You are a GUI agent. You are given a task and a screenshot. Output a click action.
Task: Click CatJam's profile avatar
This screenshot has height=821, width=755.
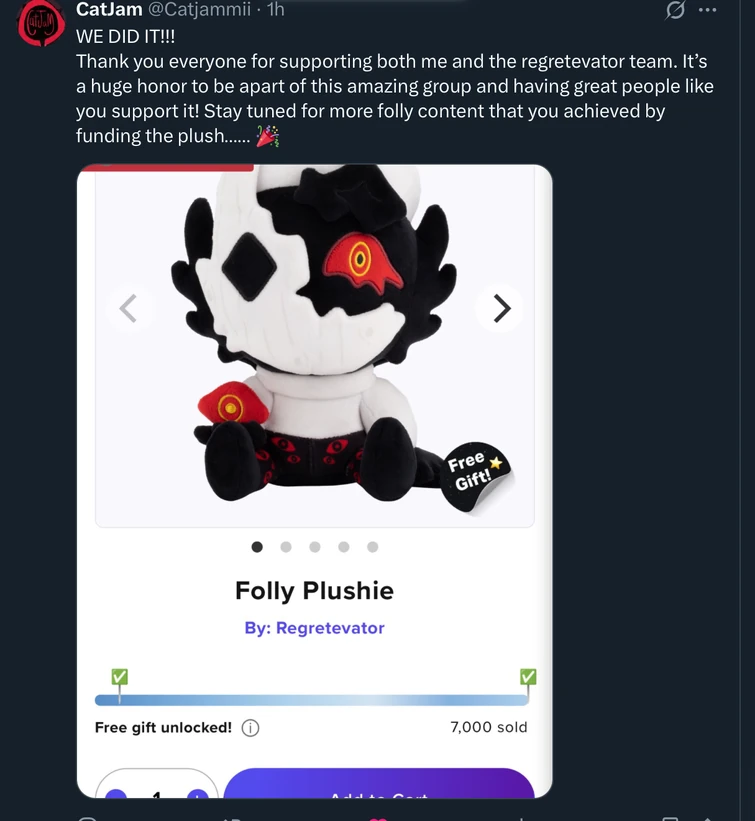tap(40, 24)
